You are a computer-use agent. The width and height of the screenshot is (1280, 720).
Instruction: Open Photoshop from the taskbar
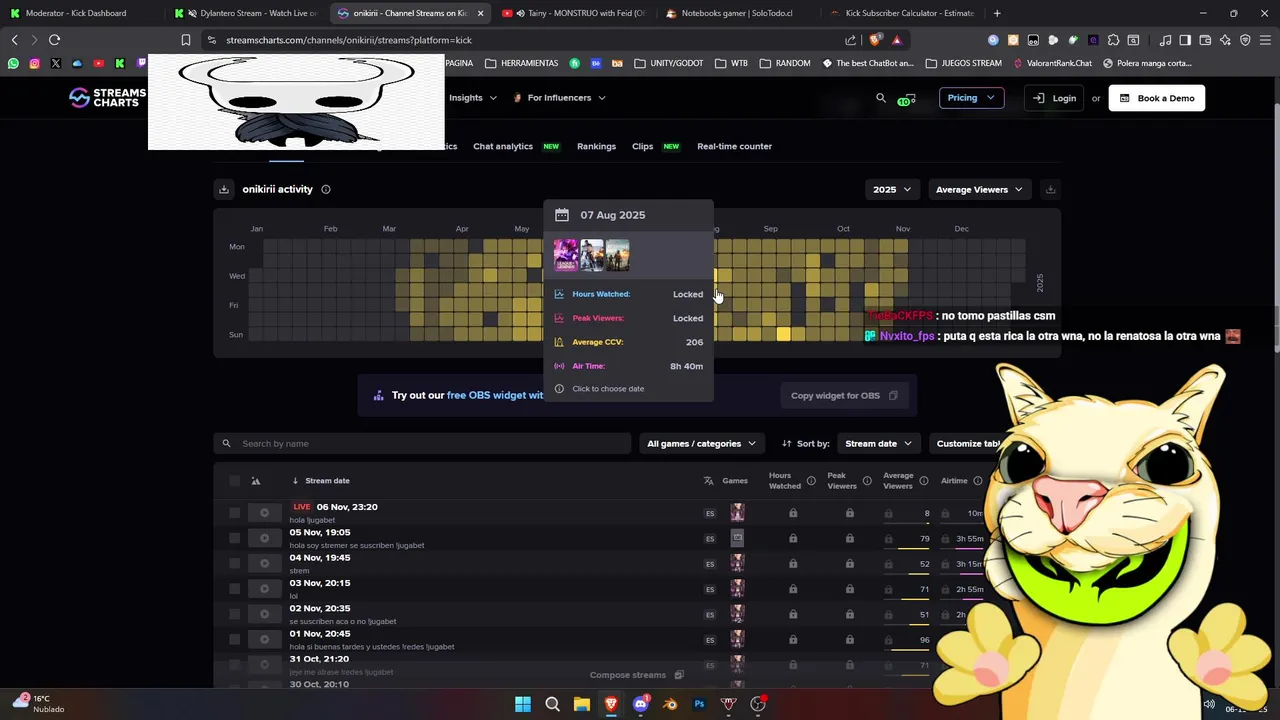click(699, 704)
